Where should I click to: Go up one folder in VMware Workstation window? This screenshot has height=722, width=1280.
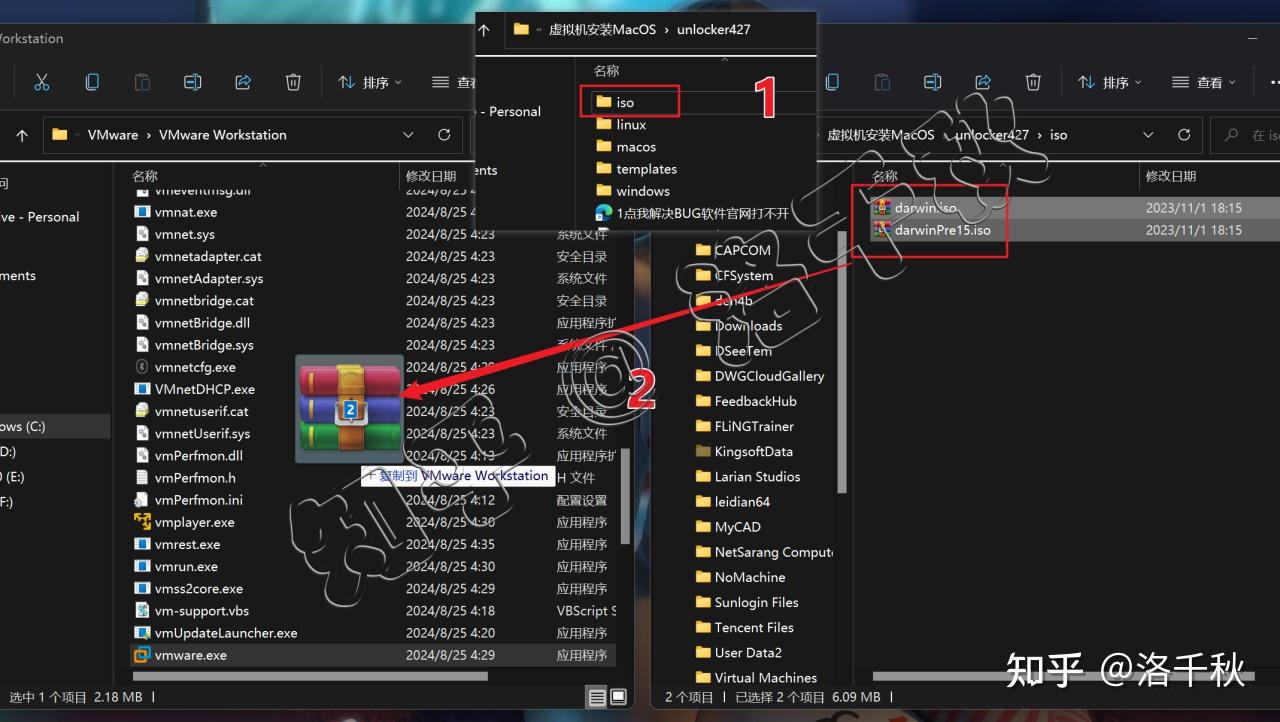coord(22,135)
